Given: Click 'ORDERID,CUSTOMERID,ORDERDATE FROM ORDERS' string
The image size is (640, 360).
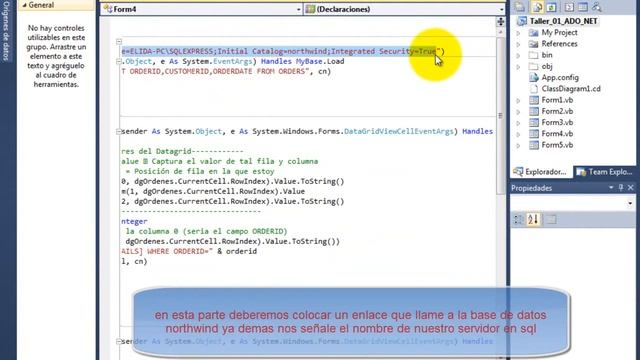Looking at the screenshot, I should click(217, 71).
